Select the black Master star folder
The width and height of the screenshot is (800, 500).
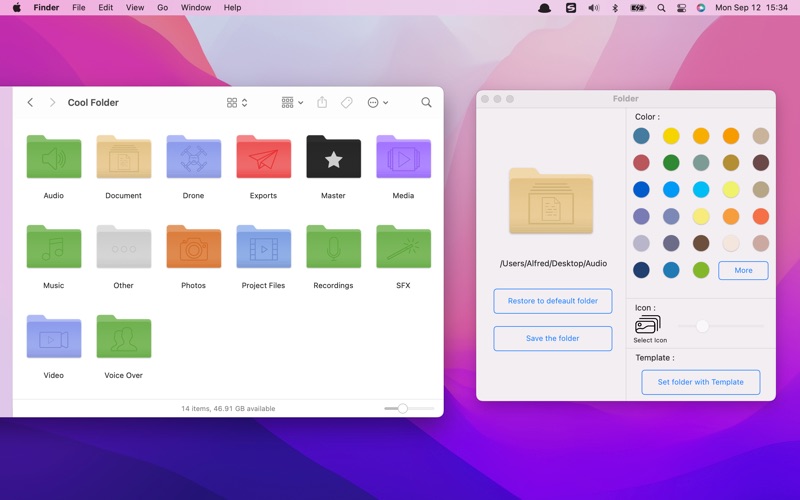[x=333, y=157]
